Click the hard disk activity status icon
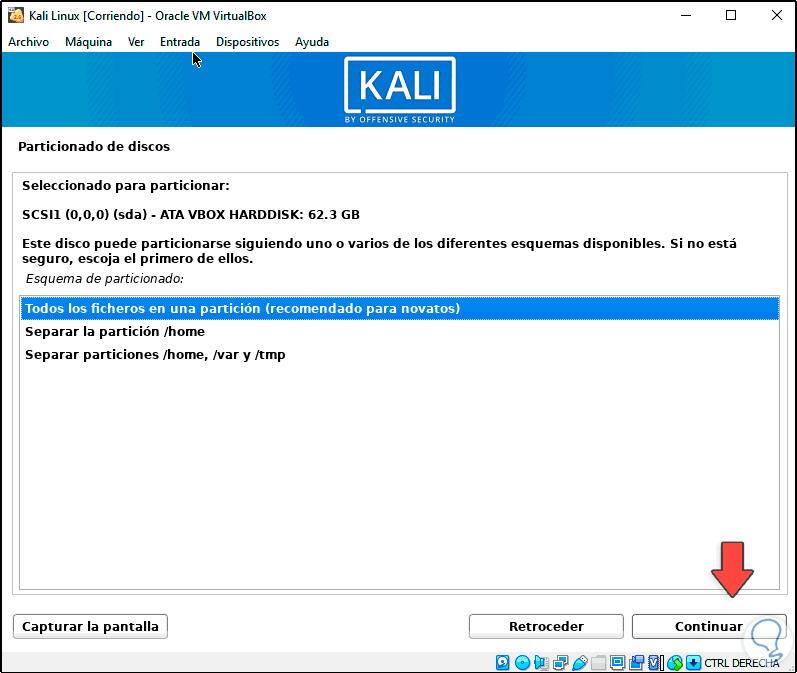Viewport: 797px width, 673px height. click(x=502, y=662)
